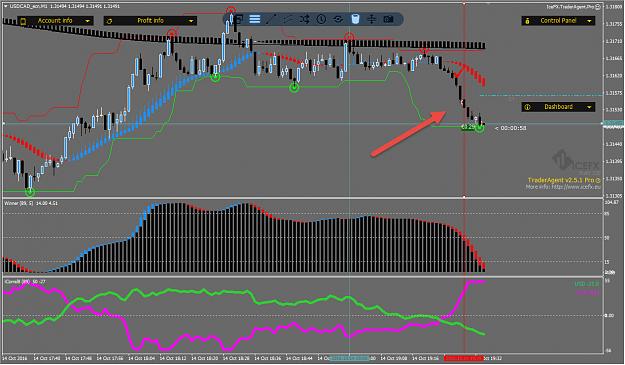Select the dashed line drawing tool
625x365 pixels.
pos(288,19)
